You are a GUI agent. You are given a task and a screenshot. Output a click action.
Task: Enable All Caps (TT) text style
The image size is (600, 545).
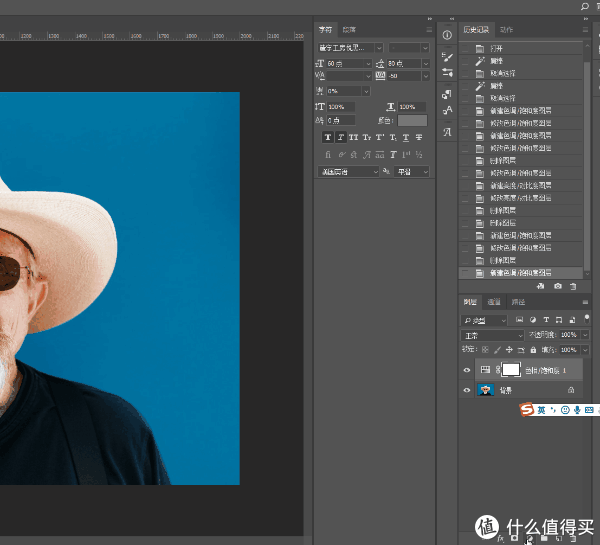[354, 137]
